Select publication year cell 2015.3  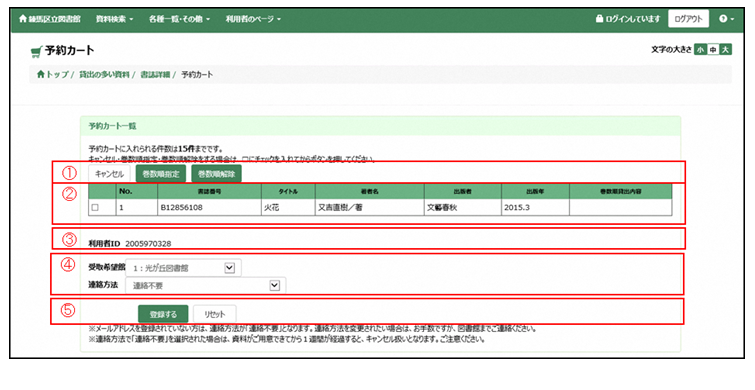pos(535,208)
